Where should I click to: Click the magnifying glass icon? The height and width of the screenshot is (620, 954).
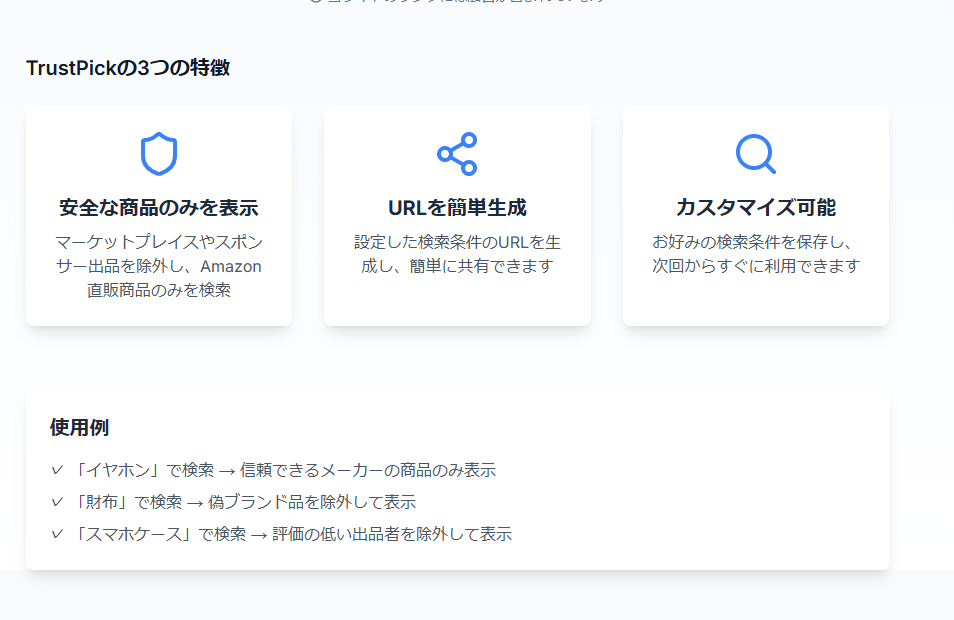pos(755,154)
